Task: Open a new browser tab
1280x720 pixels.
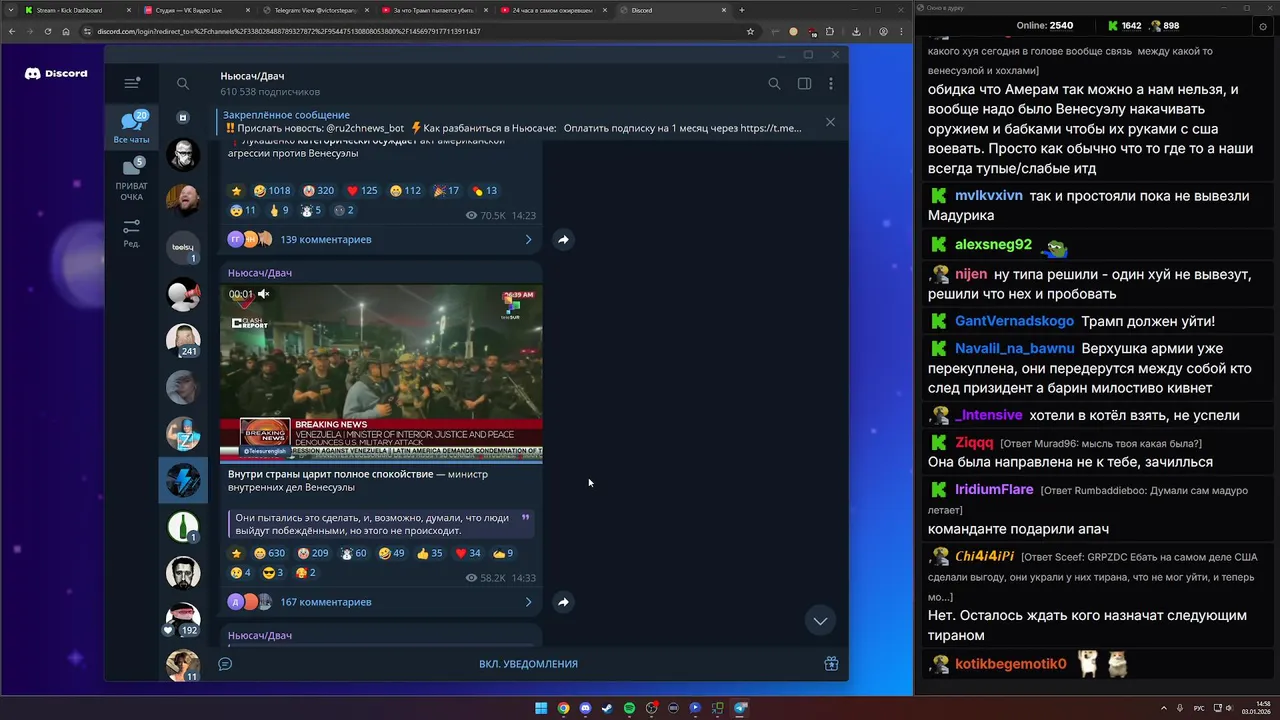Action: pyautogui.click(x=741, y=10)
